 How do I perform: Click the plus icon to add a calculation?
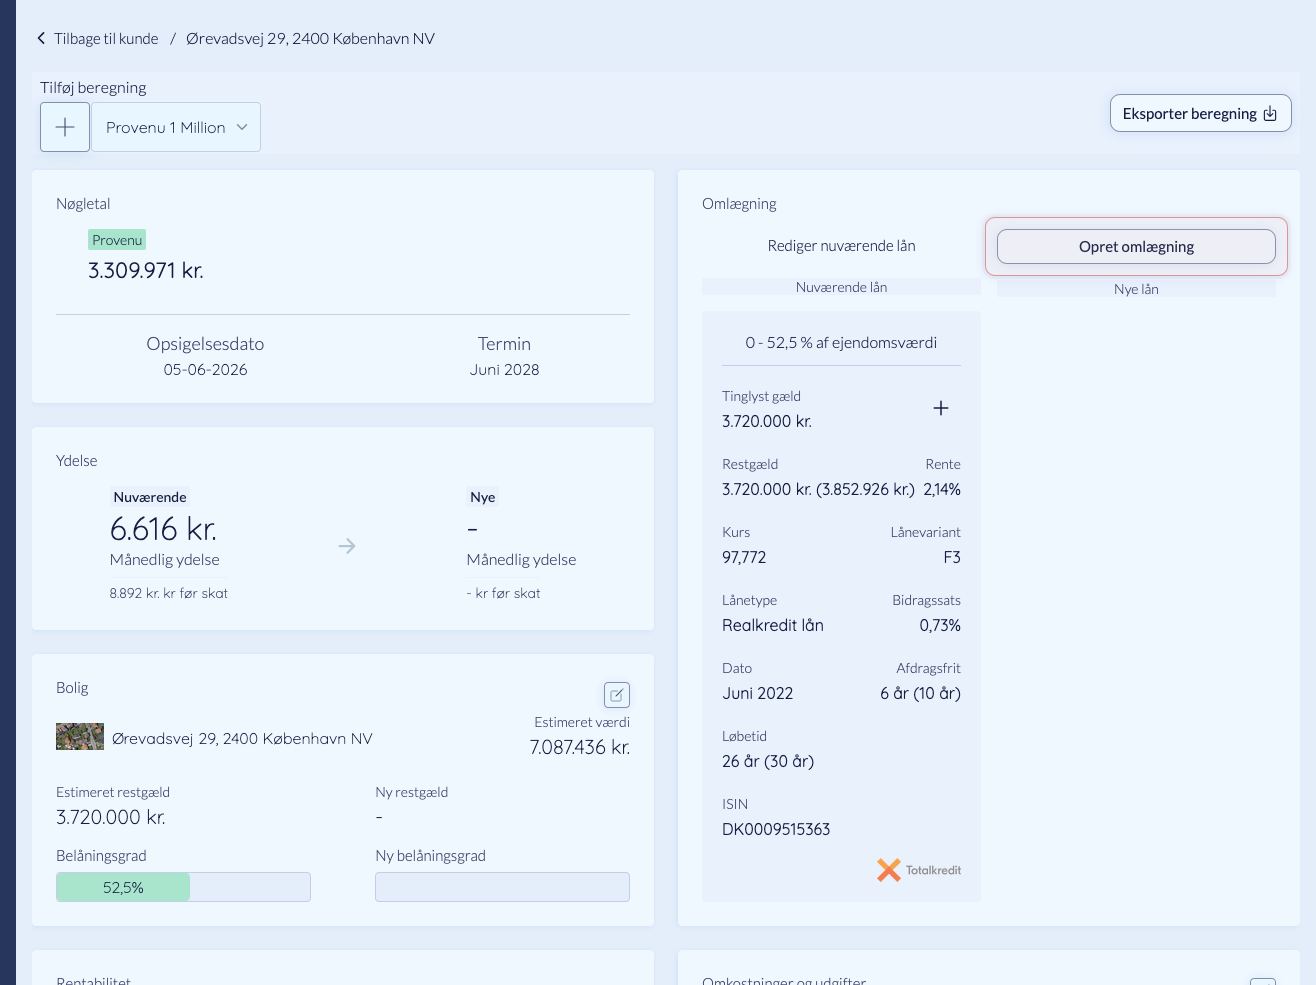pyautogui.click(x=65, y=127)
